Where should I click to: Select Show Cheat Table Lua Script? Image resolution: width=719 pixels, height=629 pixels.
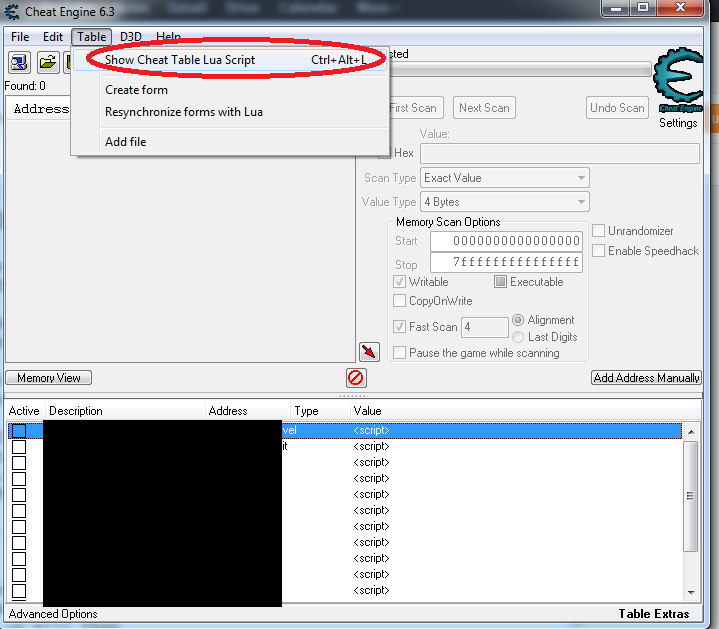pos(229,60)
